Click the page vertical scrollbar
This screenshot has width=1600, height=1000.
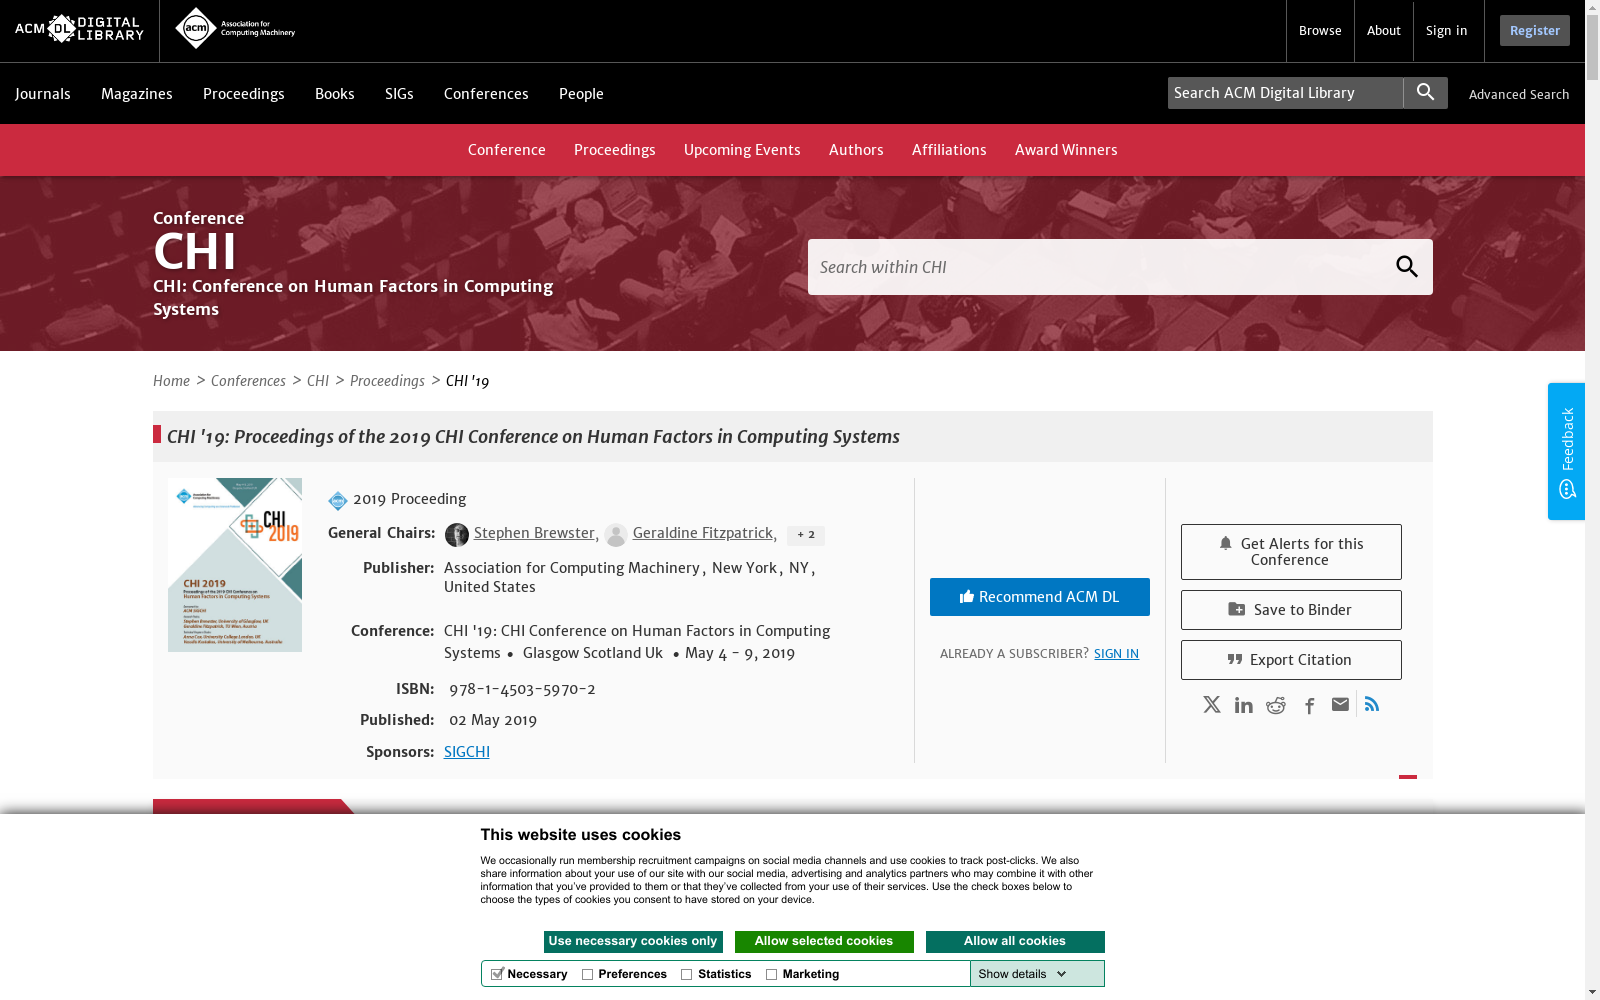click(x=1592, y=500)
